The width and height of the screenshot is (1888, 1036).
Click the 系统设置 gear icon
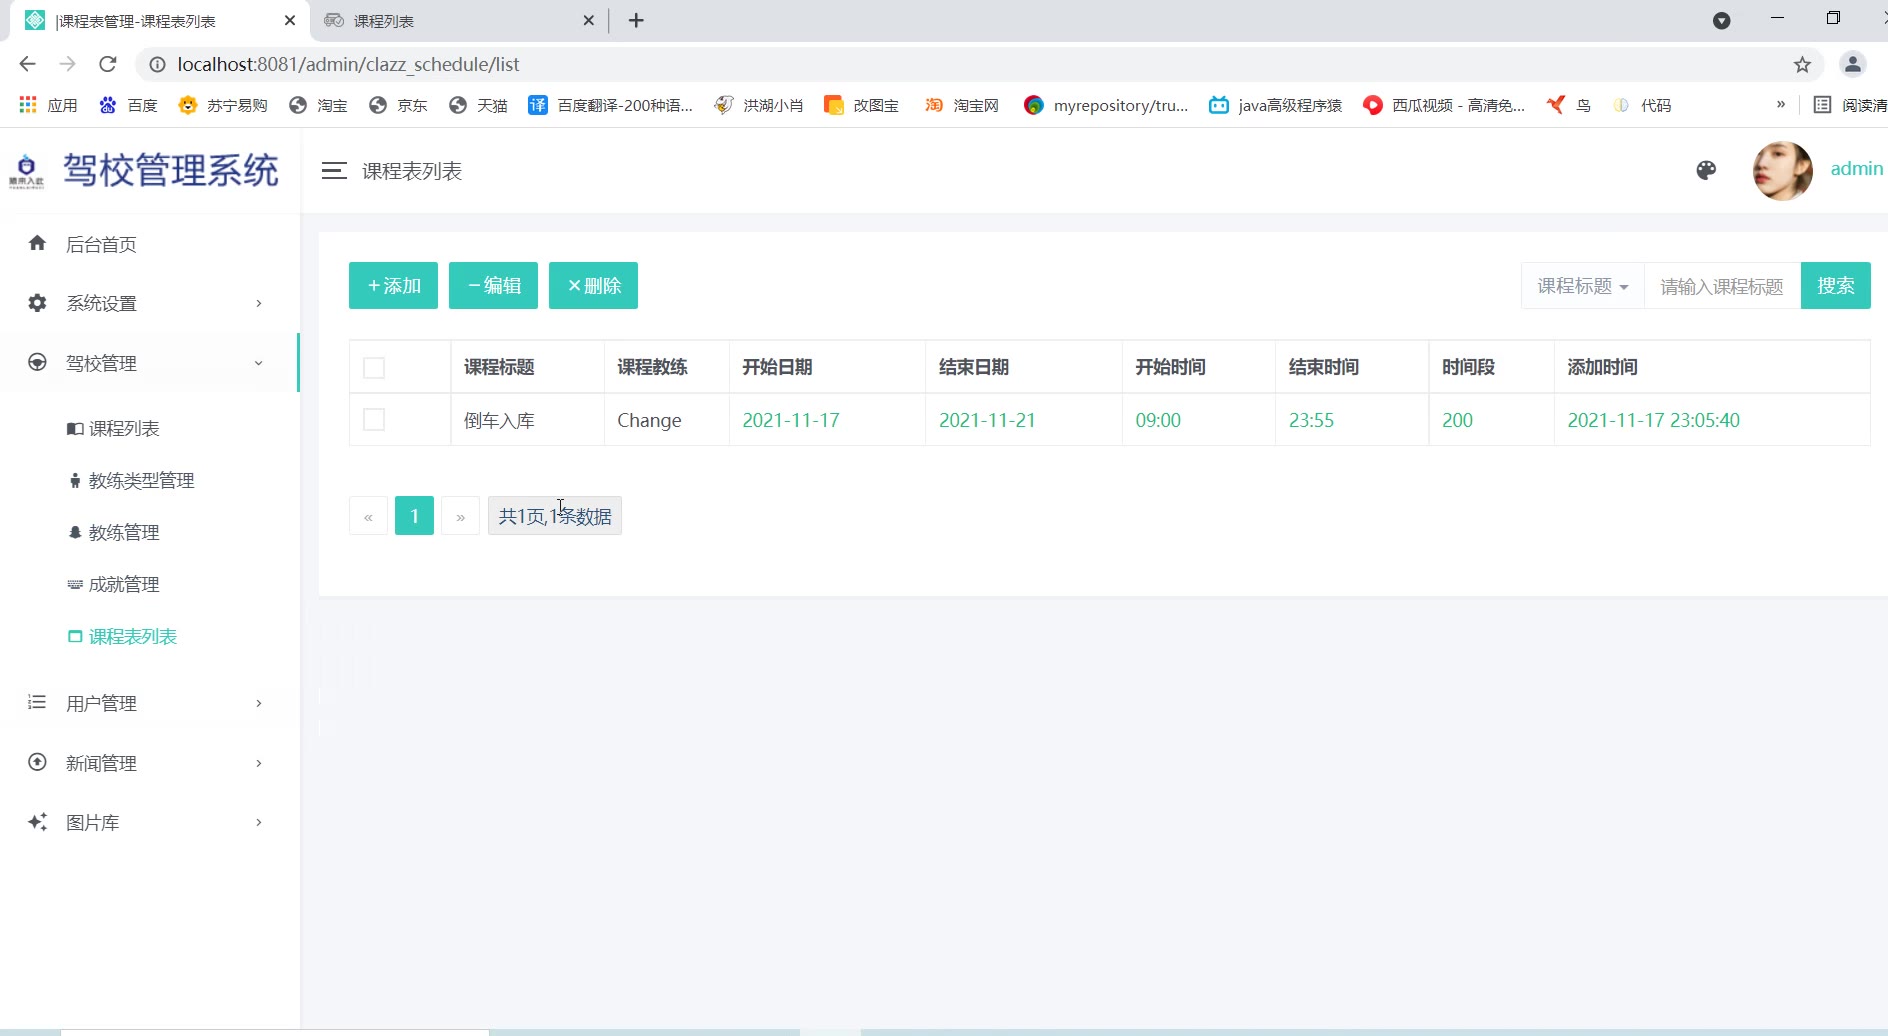[x=38, y=303]
